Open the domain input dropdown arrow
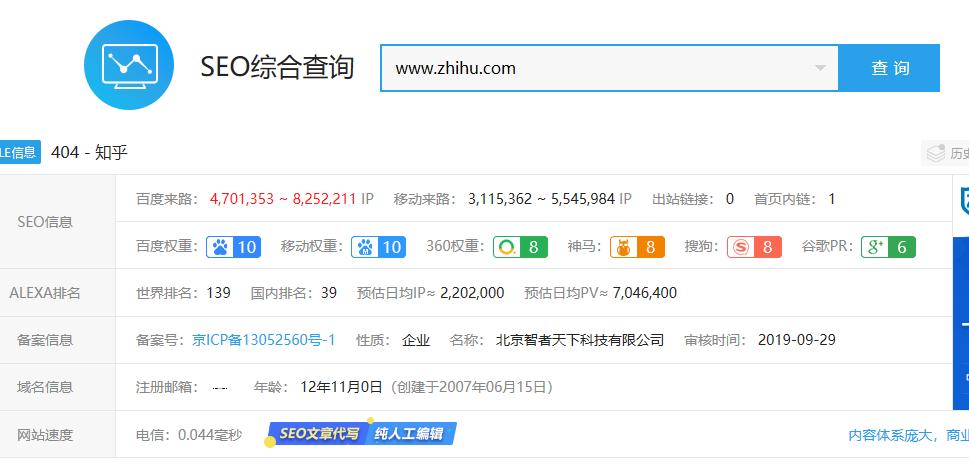969x466 pixels. 819,68
